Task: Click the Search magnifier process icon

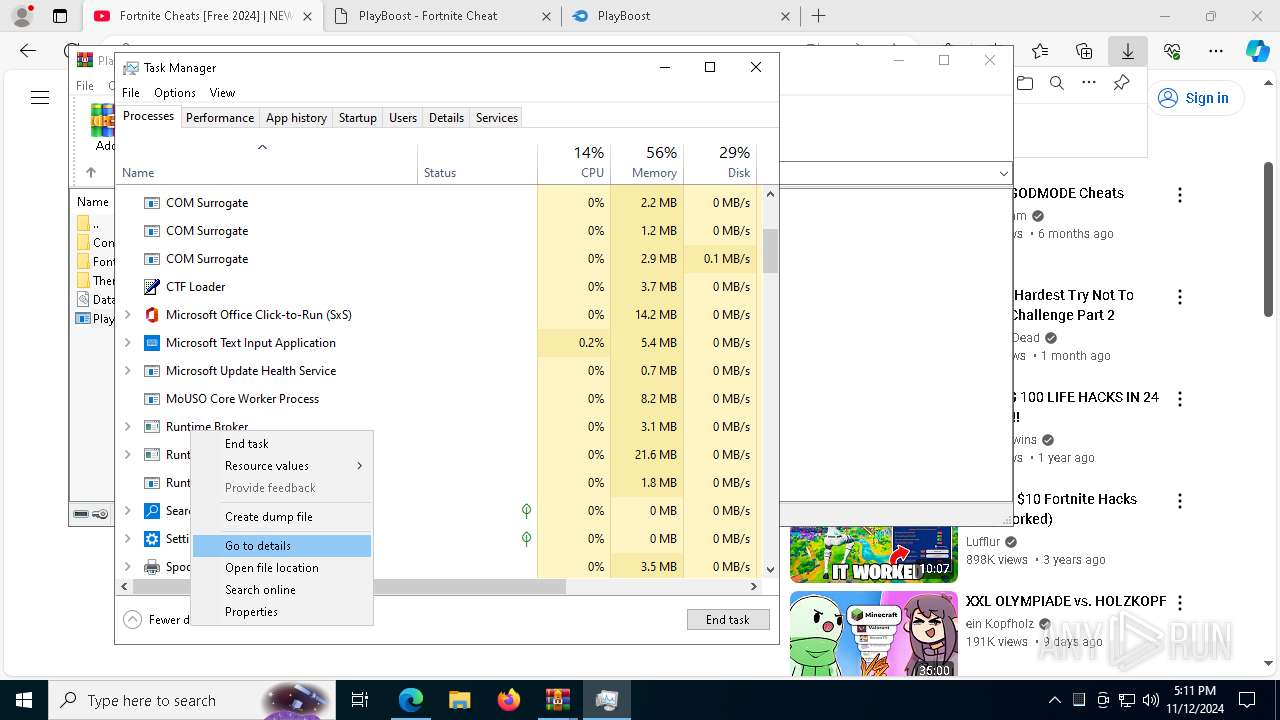Action: click(x=152, y=510)
